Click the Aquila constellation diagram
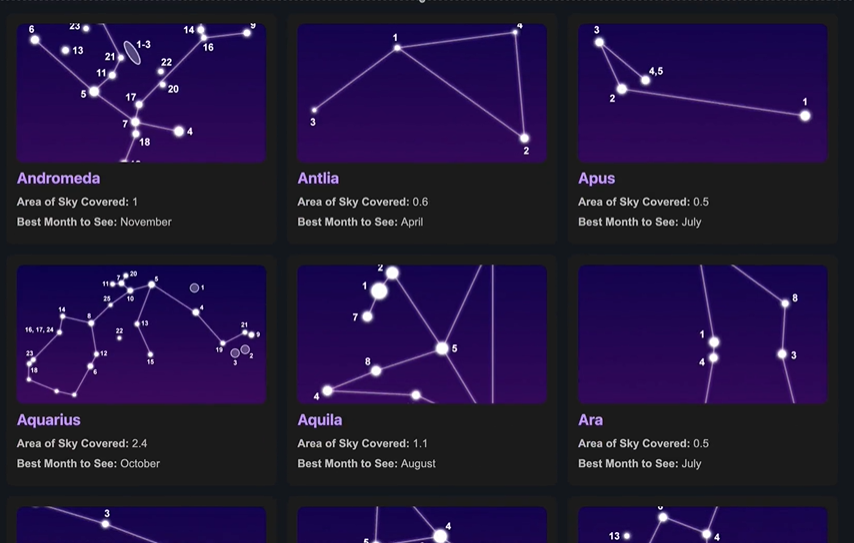This screenshot has width=854, height=543. coord(422,334)
